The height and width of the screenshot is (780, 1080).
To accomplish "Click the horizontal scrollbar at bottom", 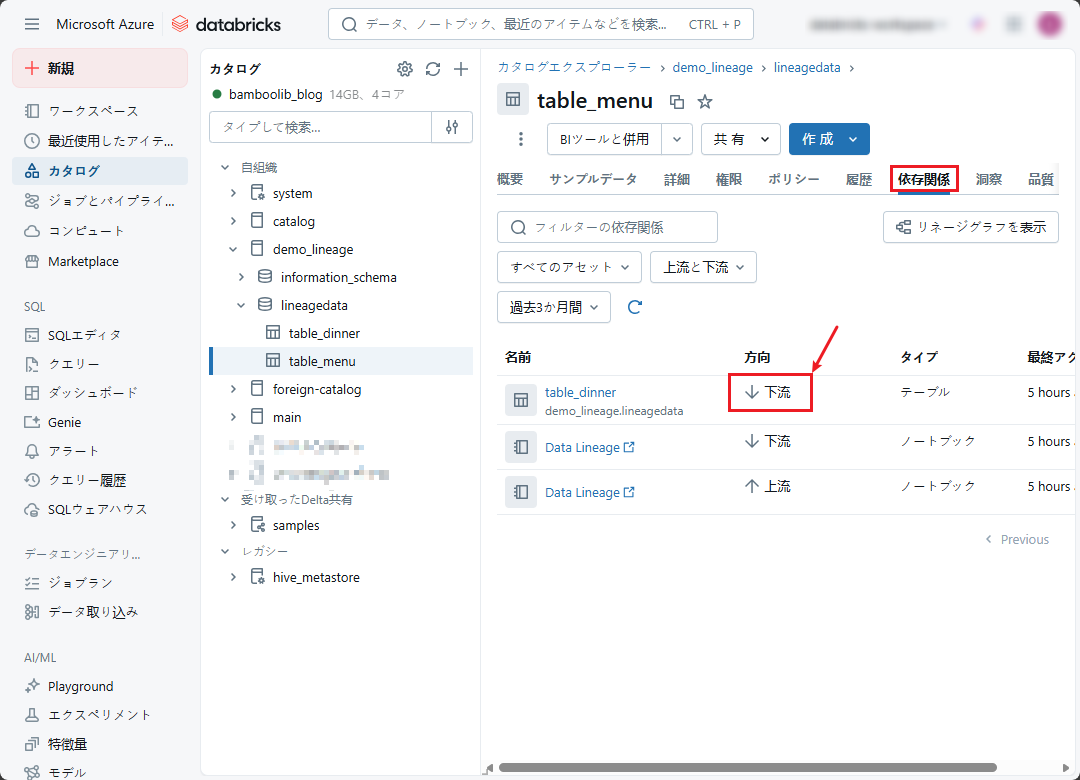I will pos(747,768).
